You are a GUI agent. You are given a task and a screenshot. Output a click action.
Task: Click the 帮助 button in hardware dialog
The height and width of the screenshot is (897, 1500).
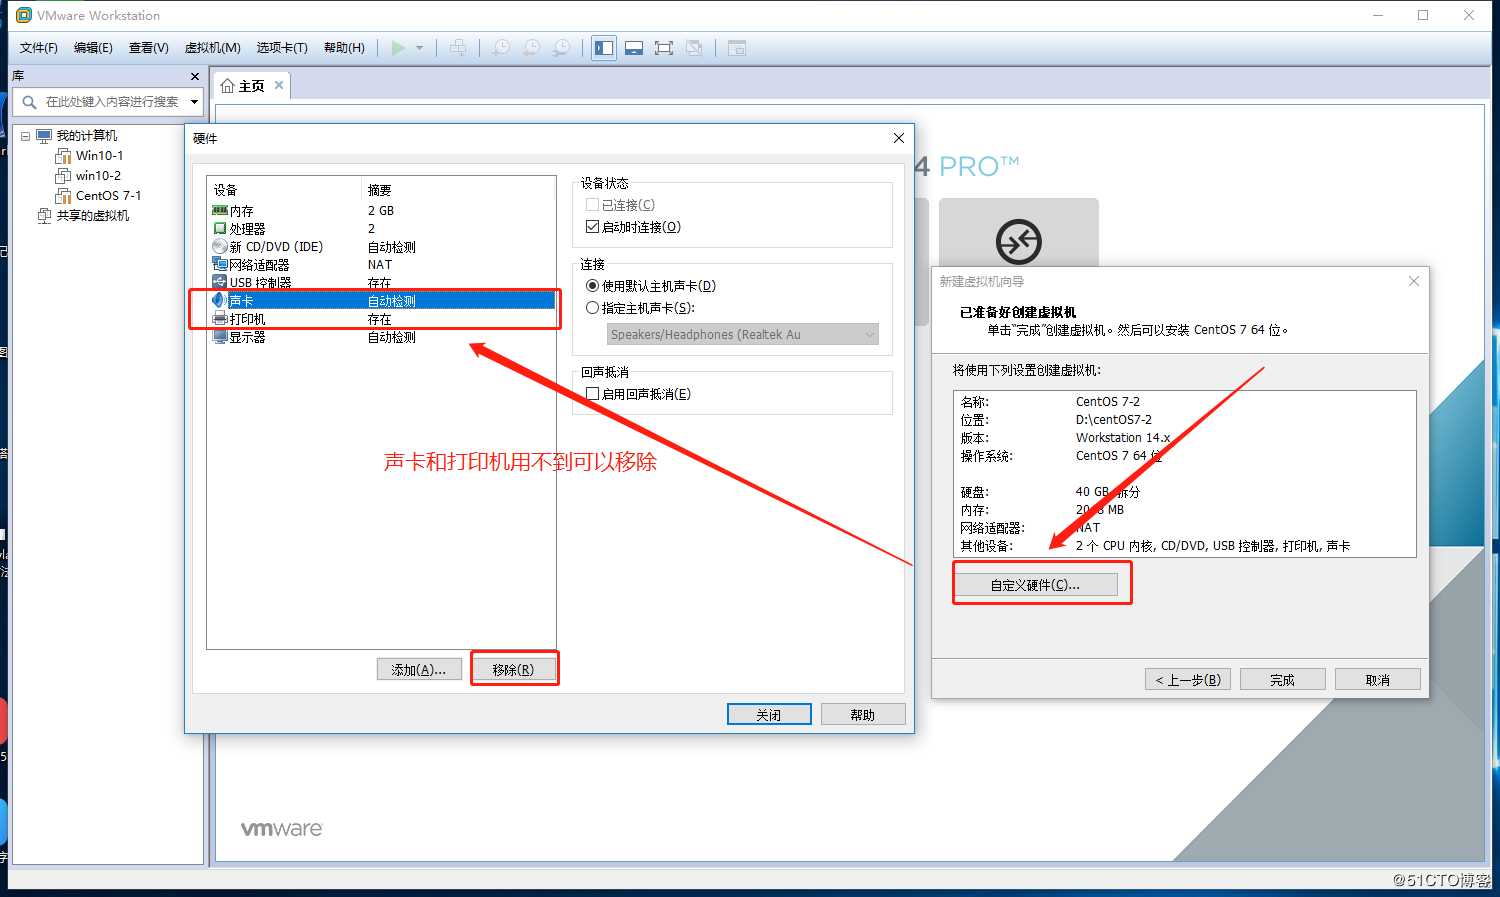[x=863, y=715]
